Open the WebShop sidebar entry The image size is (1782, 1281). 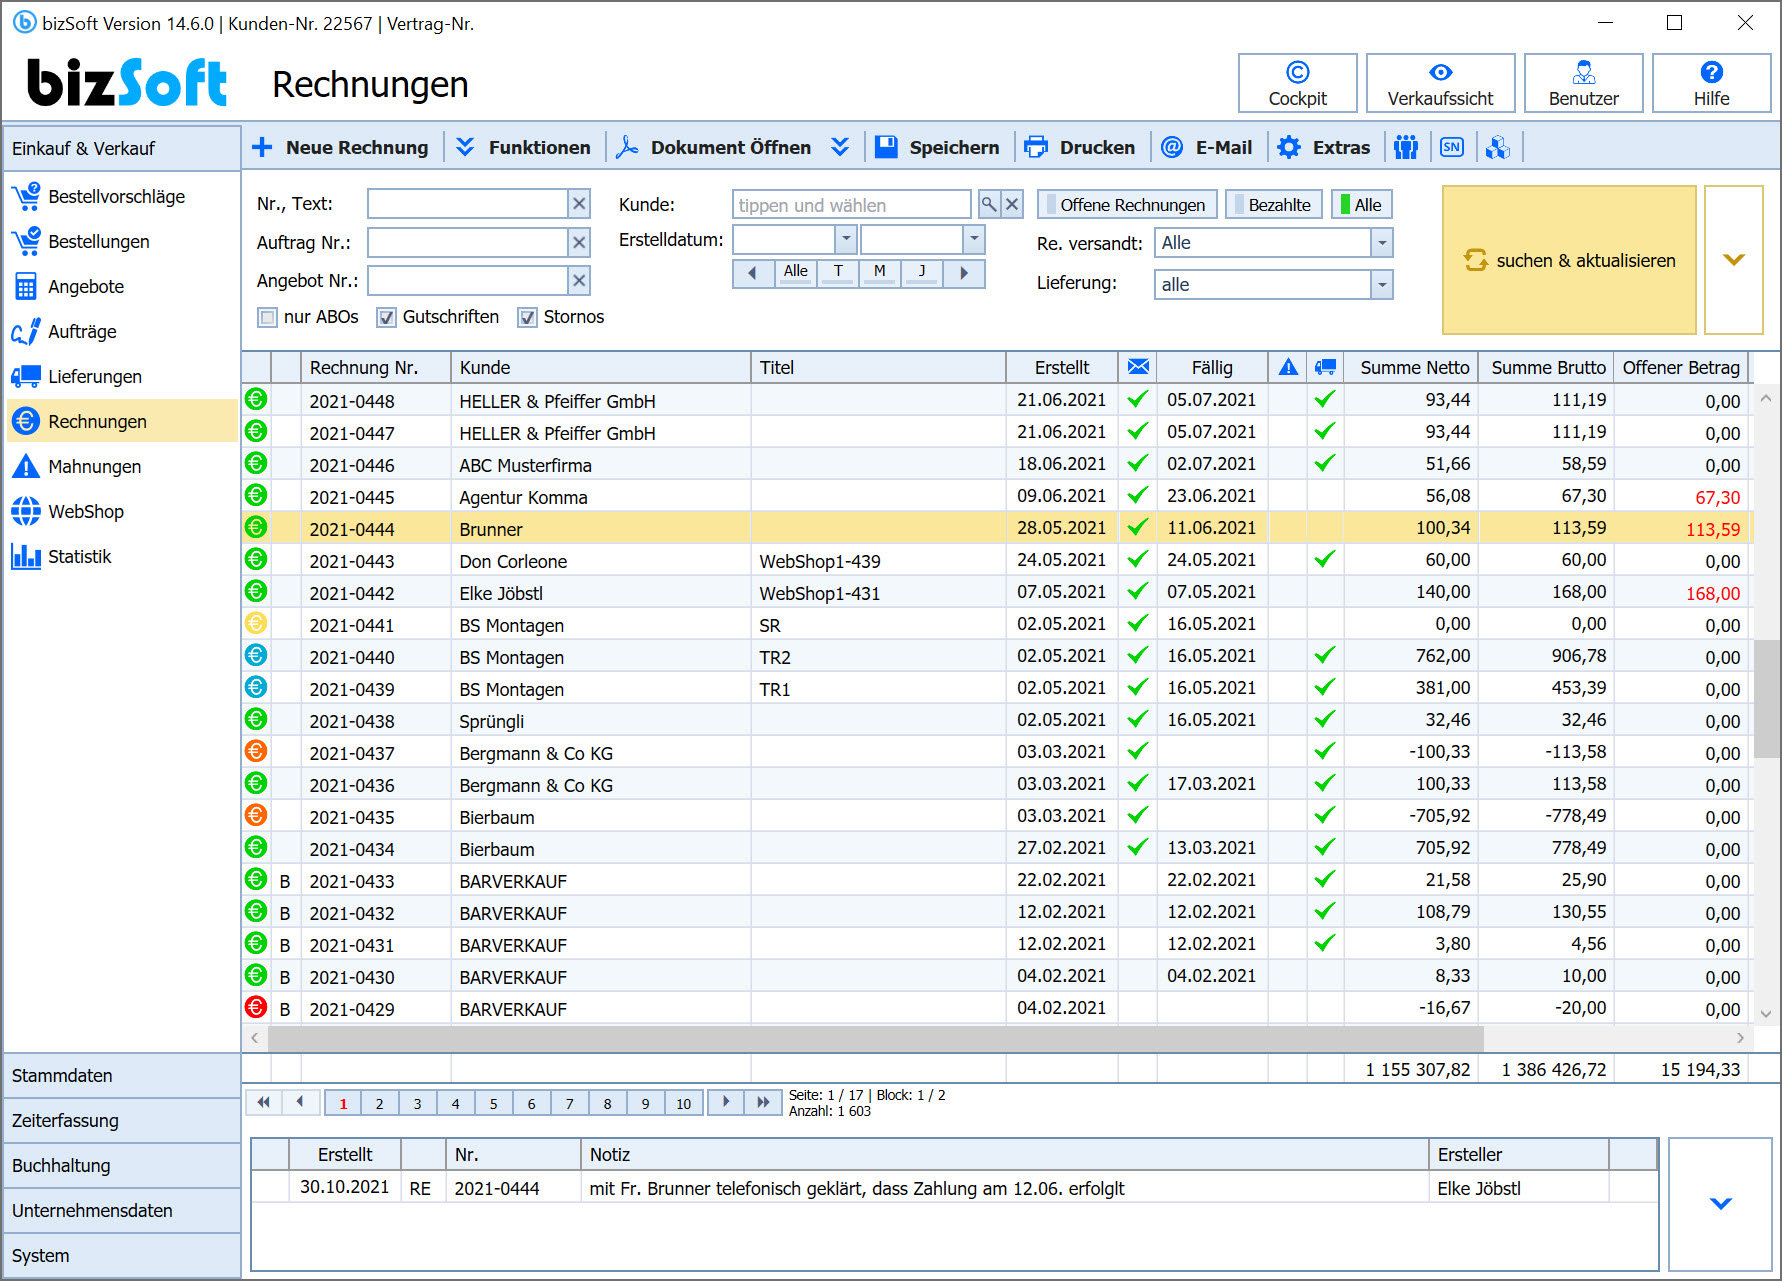[86, 512]
